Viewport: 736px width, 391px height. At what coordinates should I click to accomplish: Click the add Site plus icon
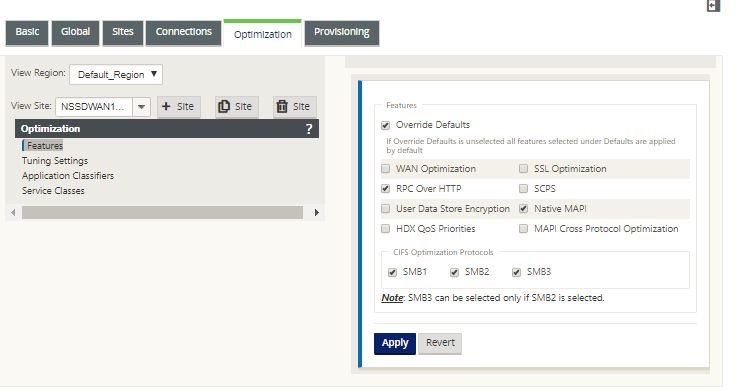pos(166,107)
